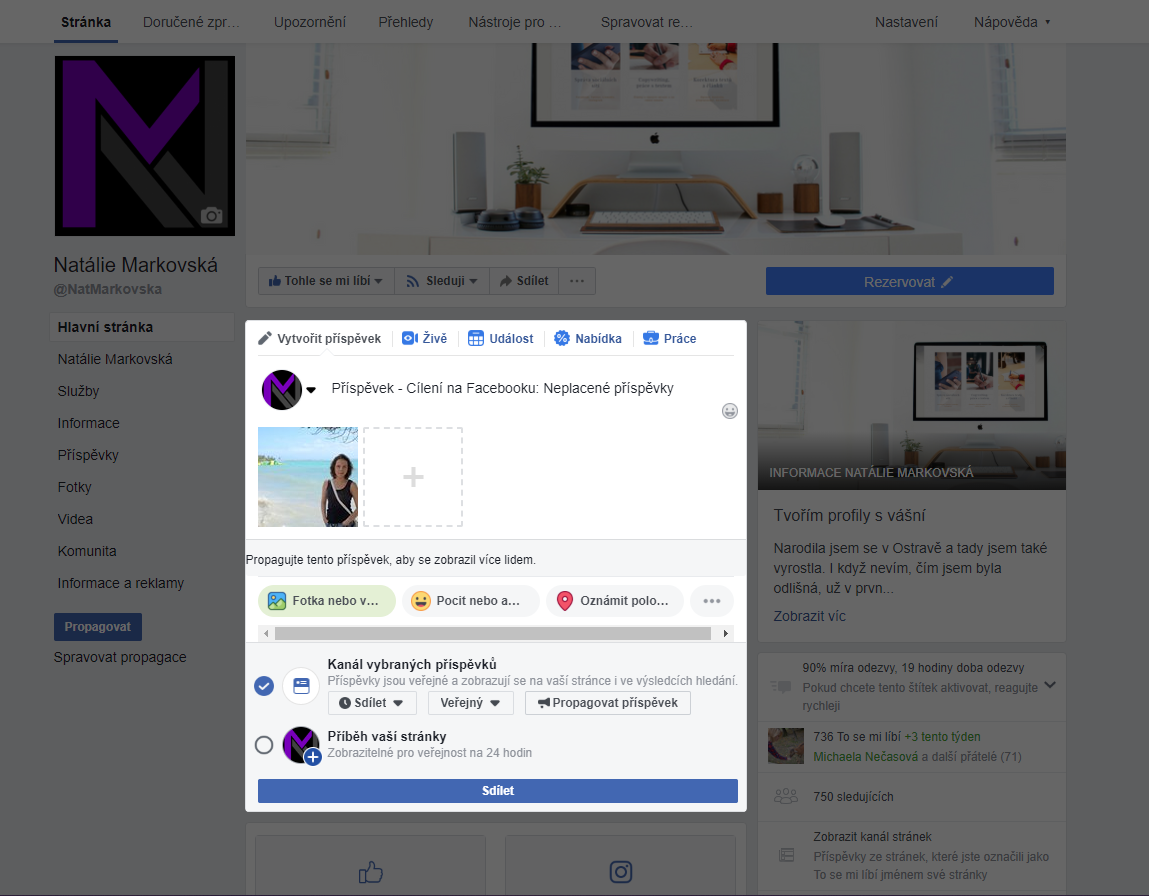
Task: Open the Tohle se mi líbí dropdown
Action: point(325,281)
